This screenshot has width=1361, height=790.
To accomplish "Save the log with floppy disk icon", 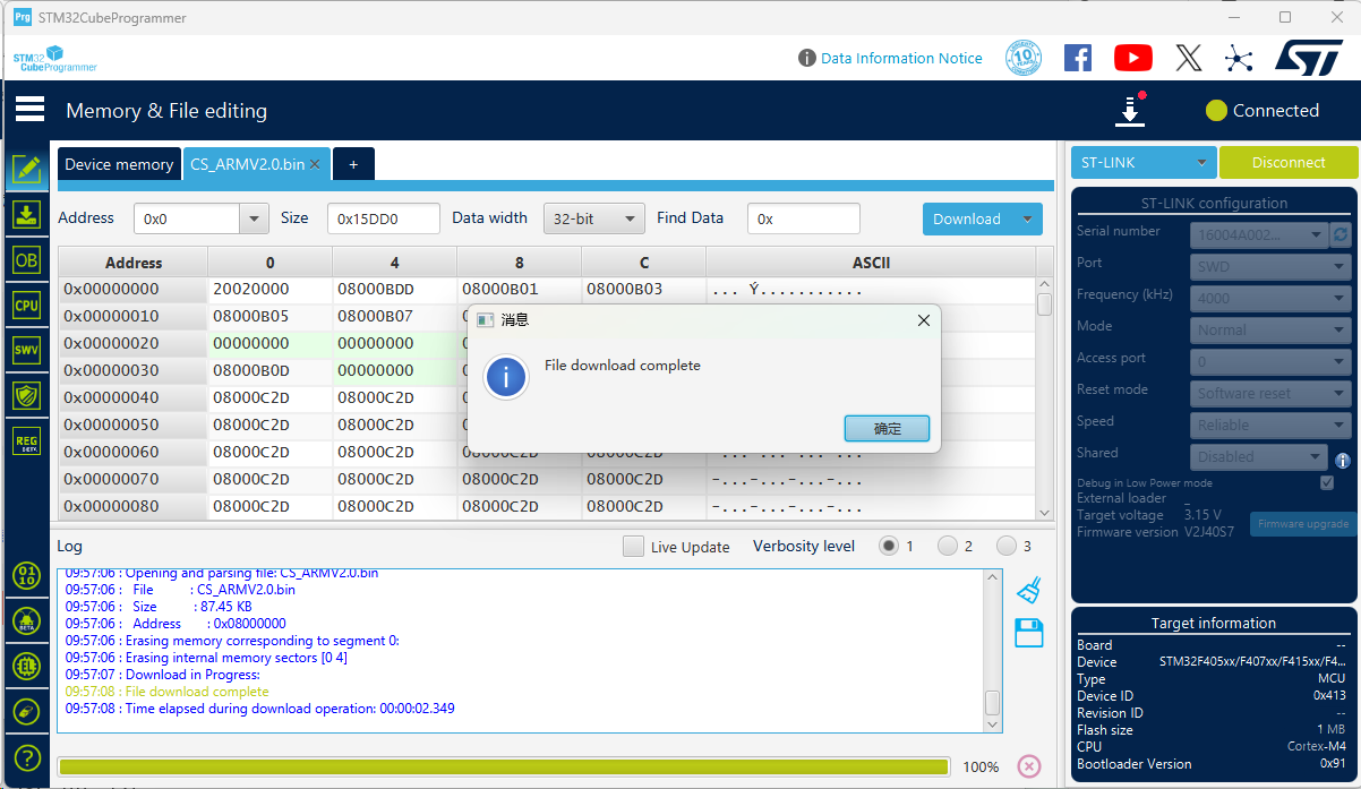I will coord(1029,632).
